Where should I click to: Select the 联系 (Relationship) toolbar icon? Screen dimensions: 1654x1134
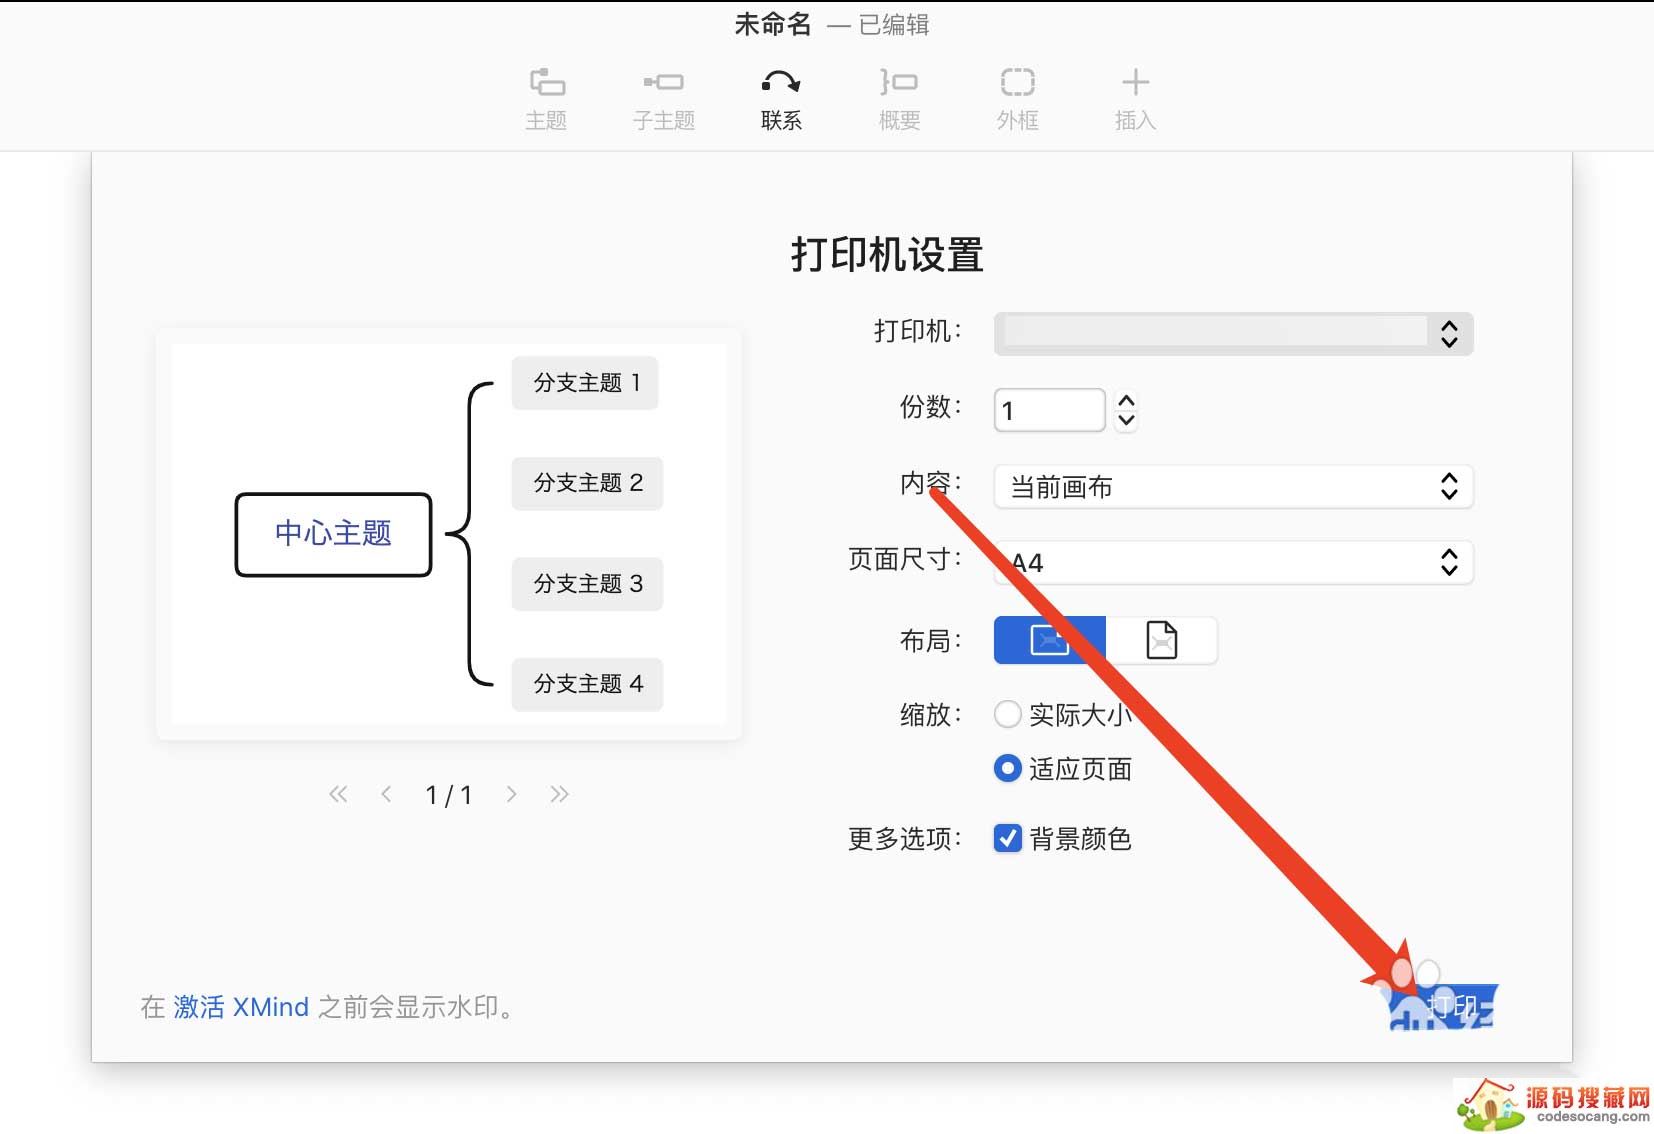781,83
